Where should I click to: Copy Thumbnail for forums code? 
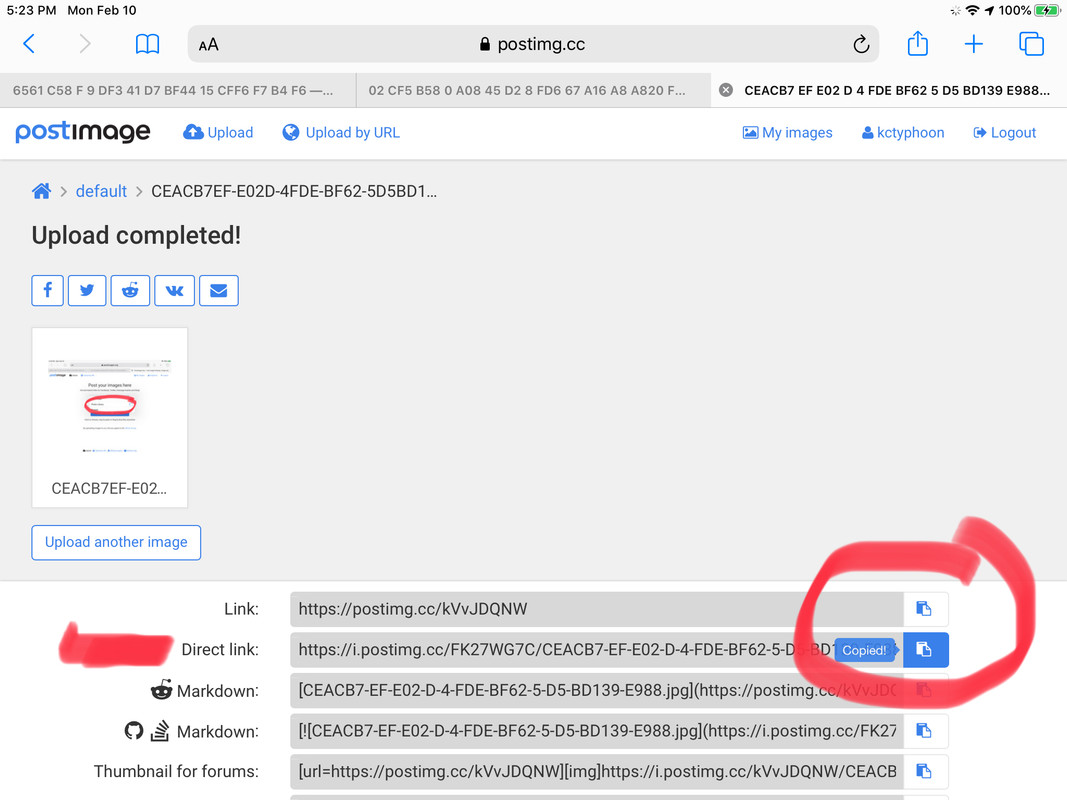click(925, 771)
